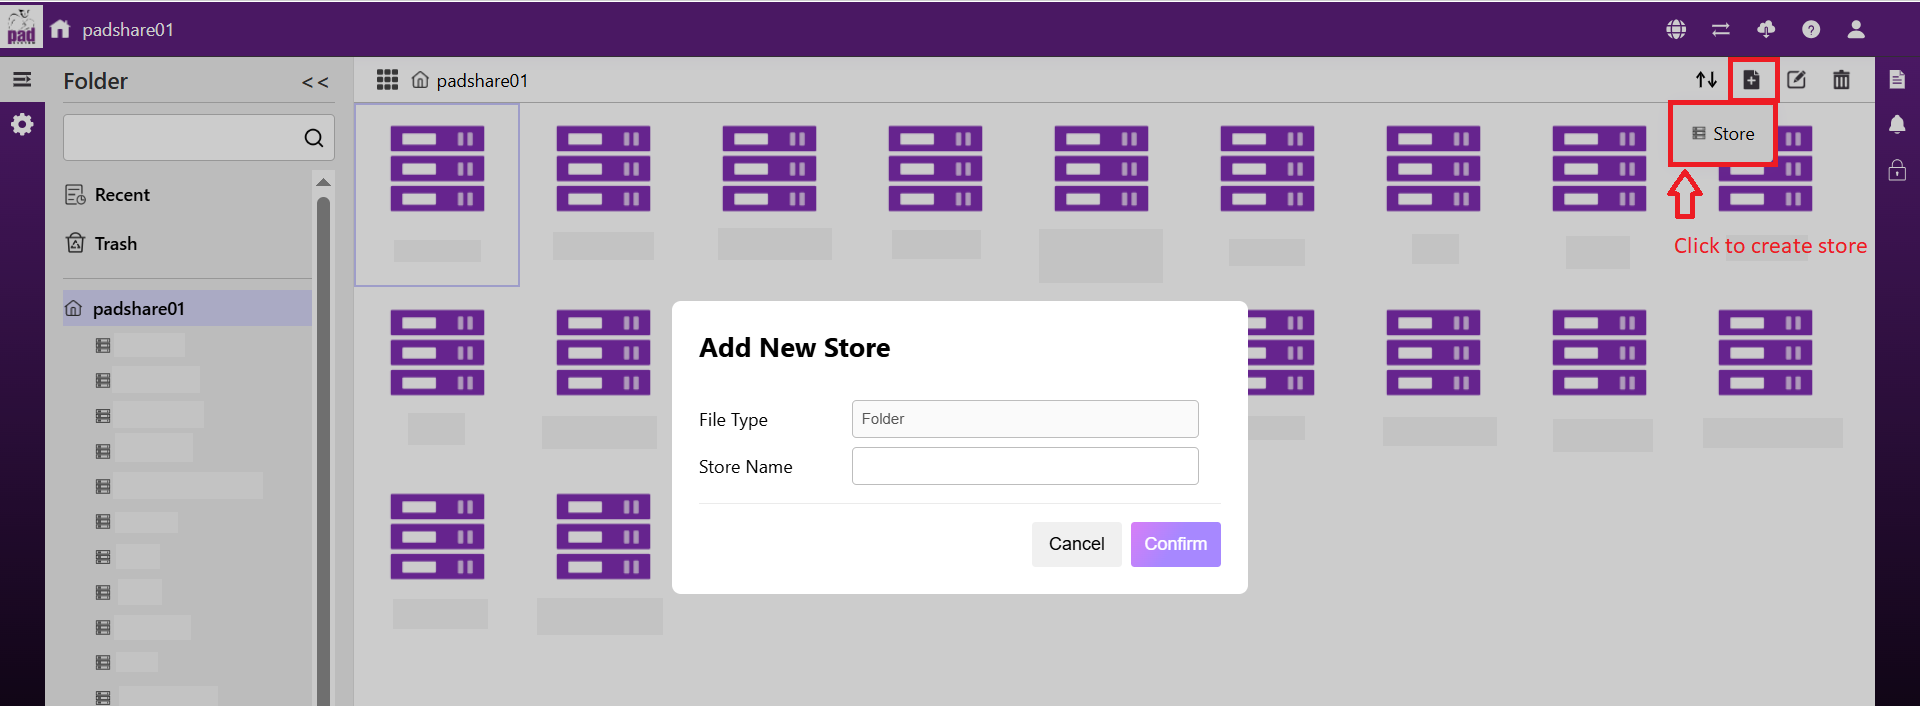Click the add new file icon
The width and height of the screenshot is (1920, 706).
[x=1751, y=80]
